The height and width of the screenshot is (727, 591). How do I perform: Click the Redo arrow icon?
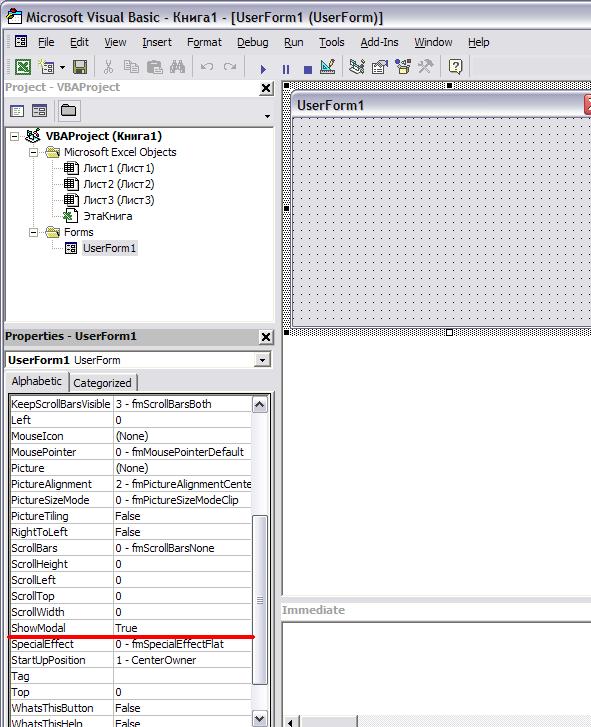(x=230, y=67)
